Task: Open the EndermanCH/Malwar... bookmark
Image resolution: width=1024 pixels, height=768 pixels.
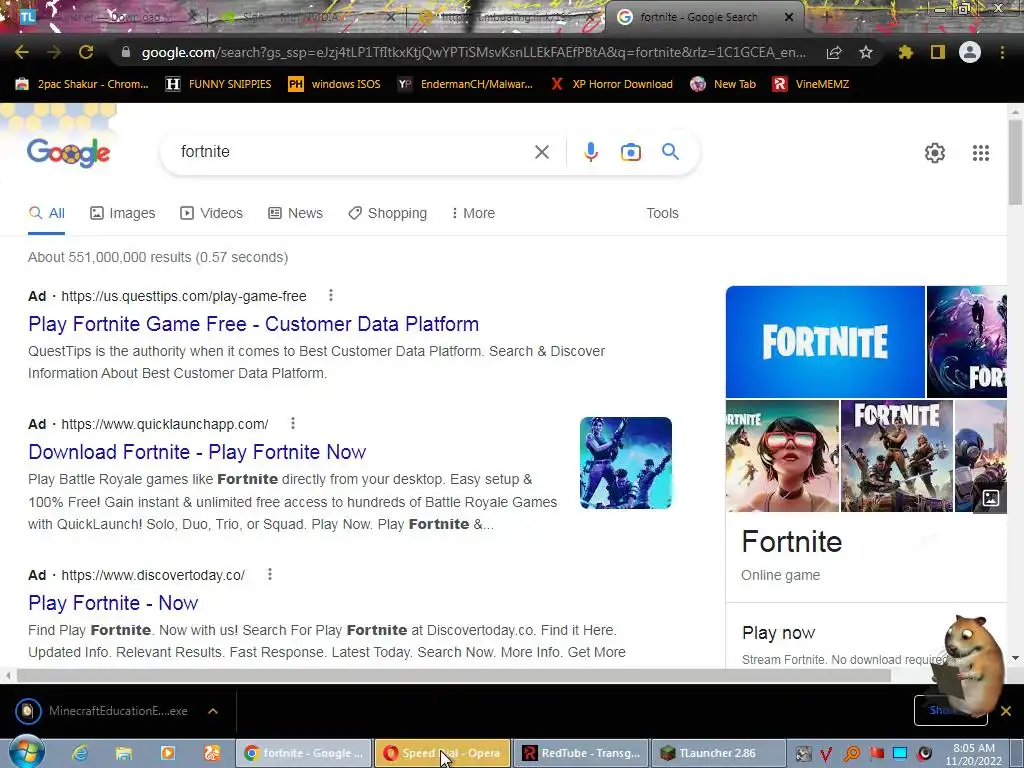Action: (x=465, y=84)
